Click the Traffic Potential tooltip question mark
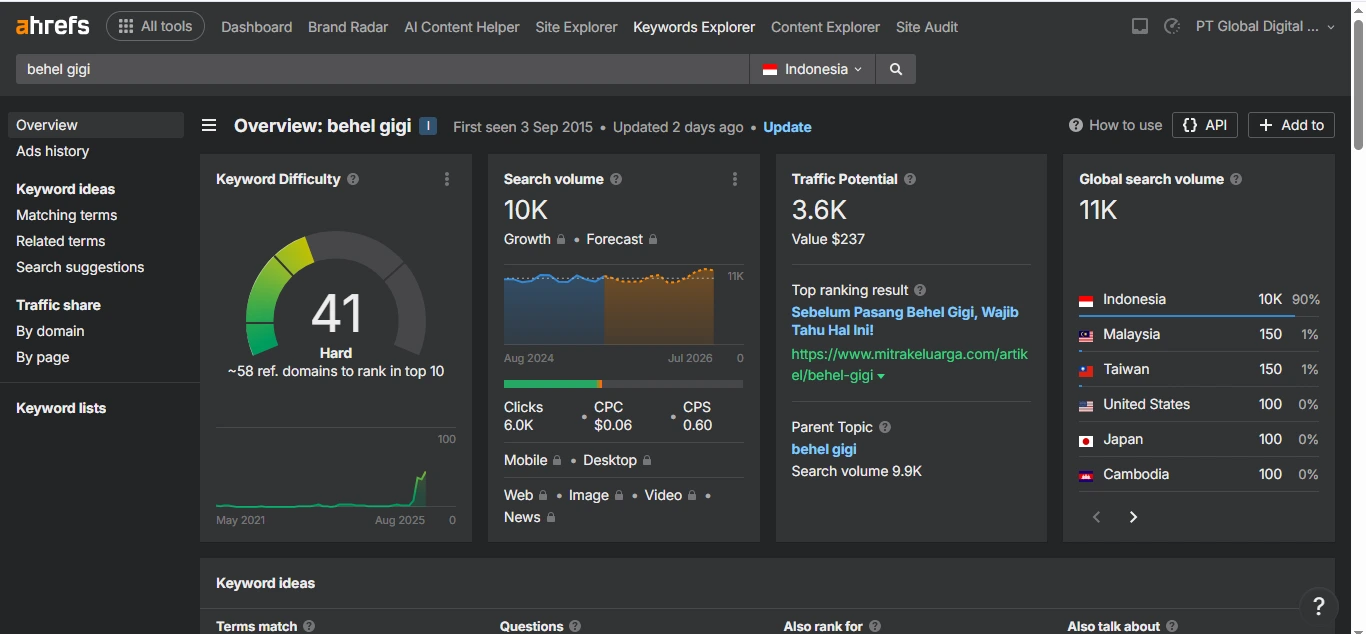 point(908,179)
